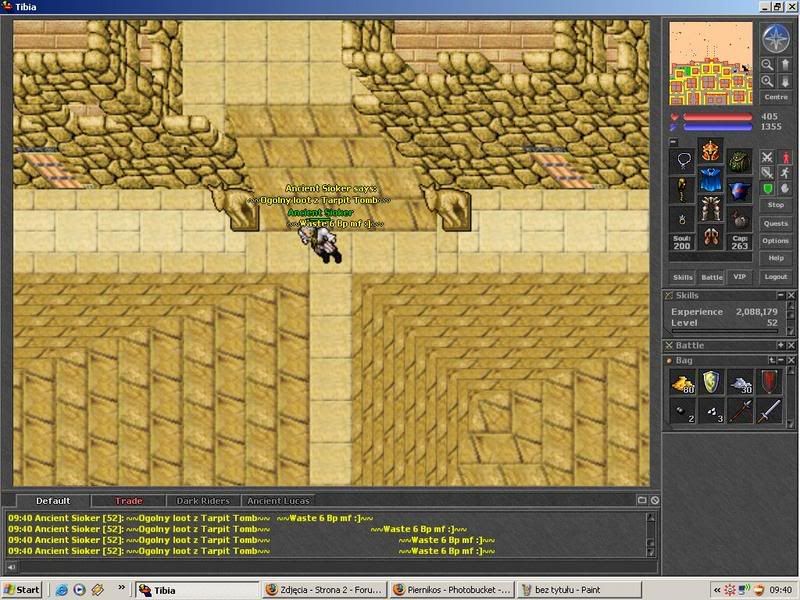Screen dimensions: 800x600
Task: Switch to bez tytułu - Paint window
Action: [579, 590]
